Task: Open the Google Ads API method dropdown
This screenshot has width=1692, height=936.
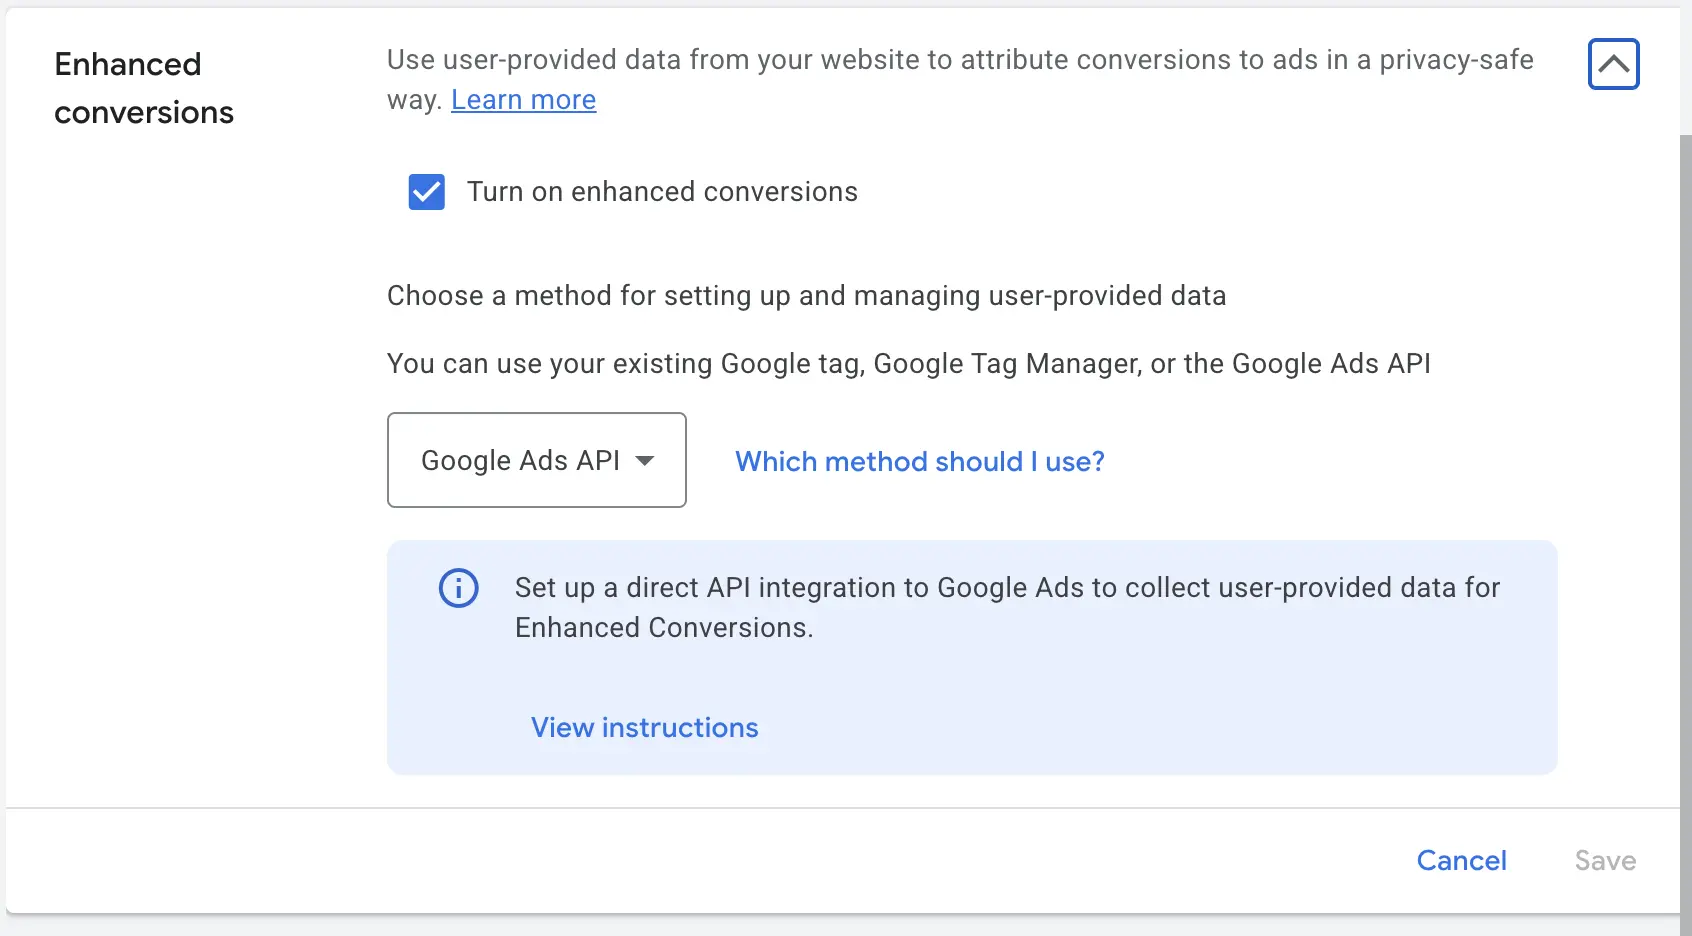Action: click(x=537, y=460)
